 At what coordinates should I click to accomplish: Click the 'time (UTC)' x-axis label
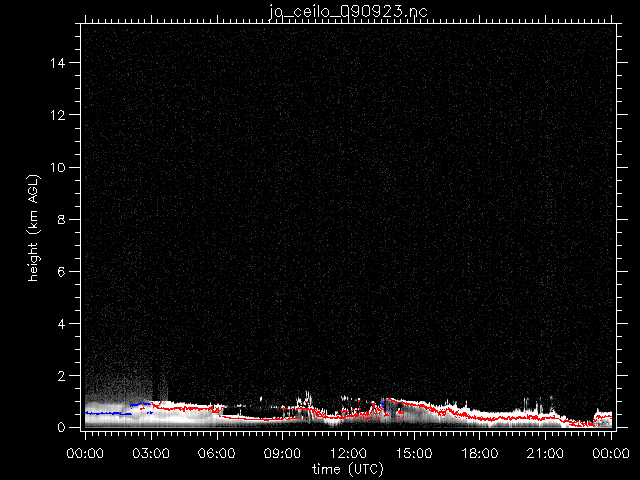pos(347,468)
